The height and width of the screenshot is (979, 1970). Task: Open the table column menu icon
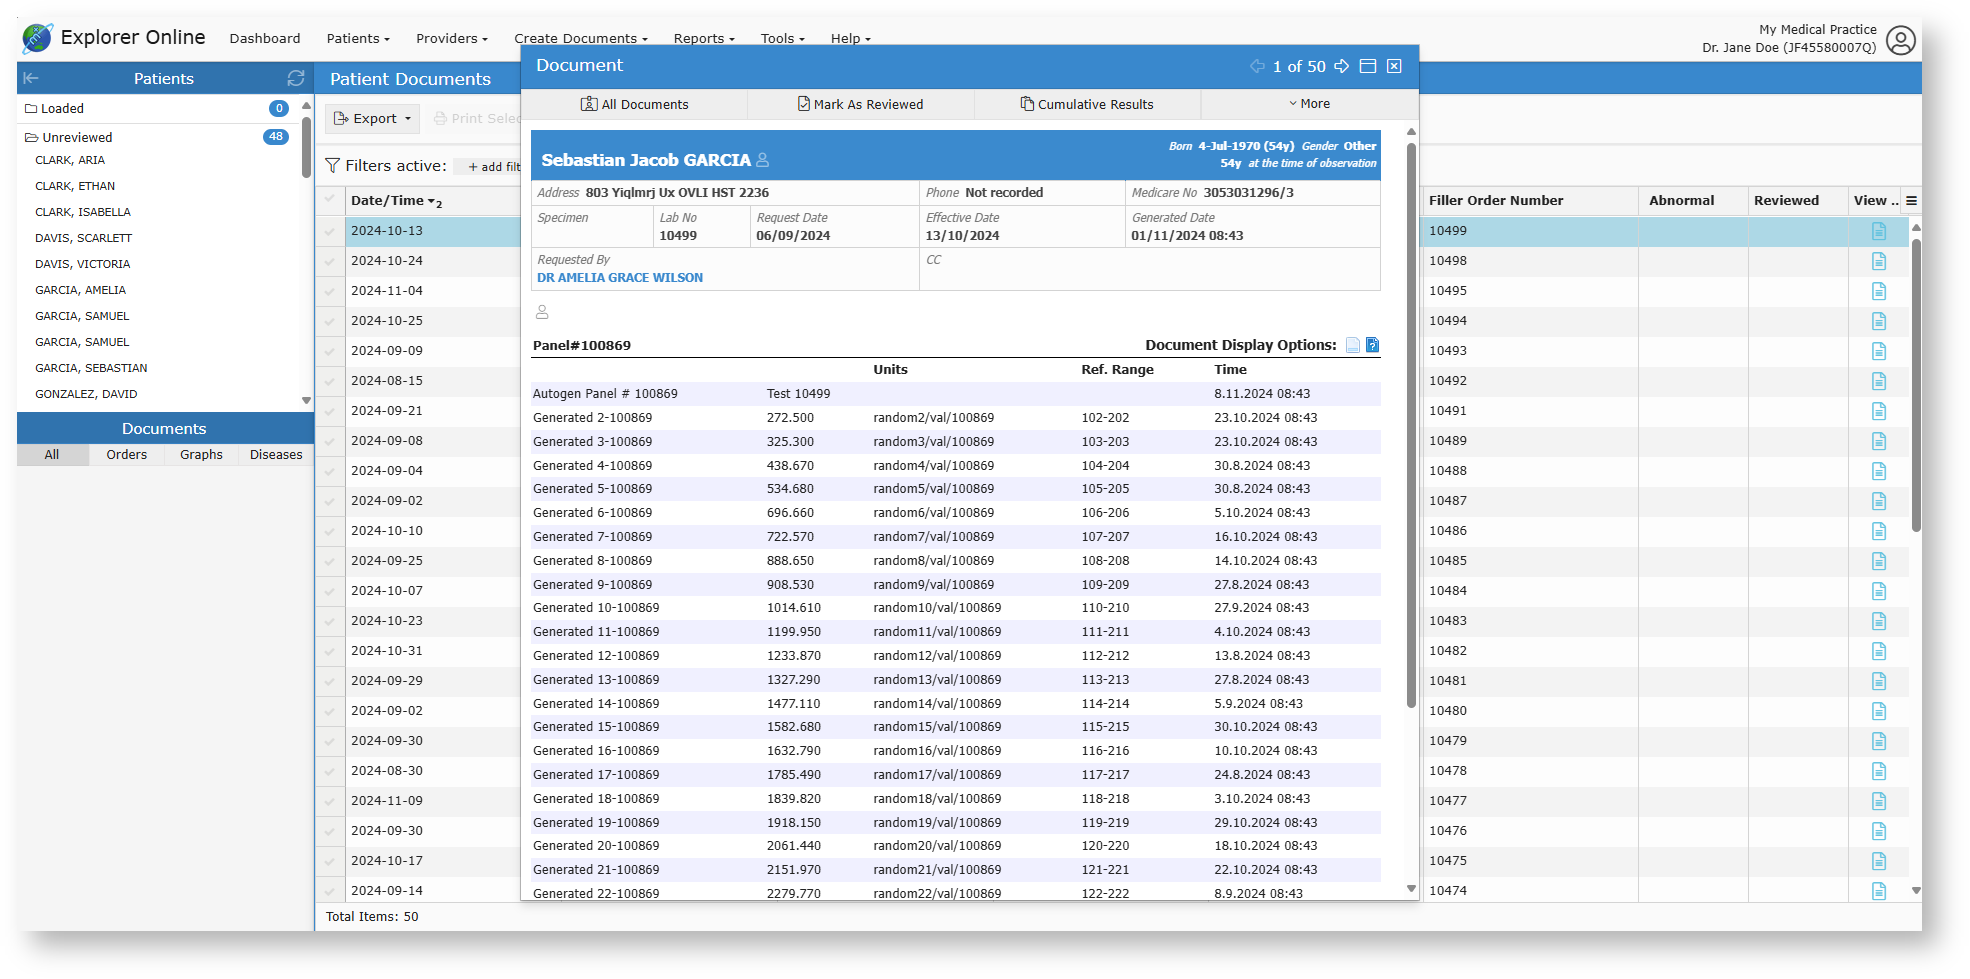[1911, 201]
